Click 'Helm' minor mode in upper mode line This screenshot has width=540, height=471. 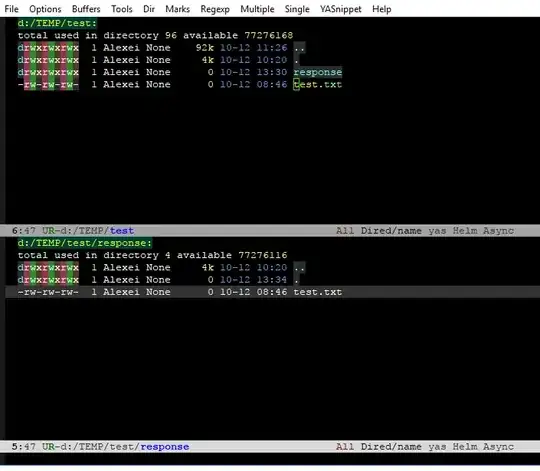pyautogui.click(x=465, y=230)
